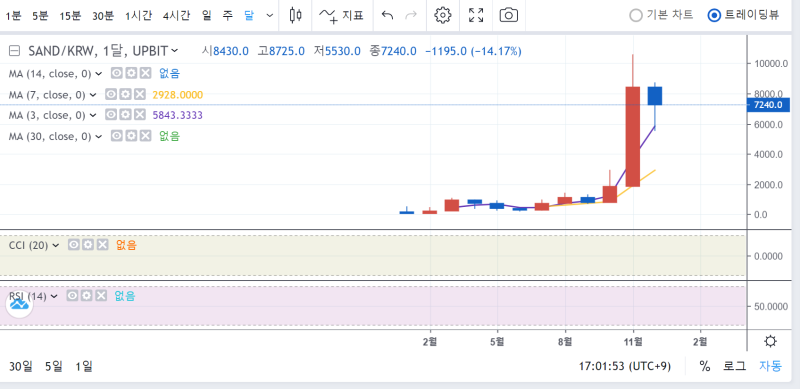The height and width of the screenshot is (389, 800).
Task: Click the 11월 label on time axis
Action: pos(633,341)
